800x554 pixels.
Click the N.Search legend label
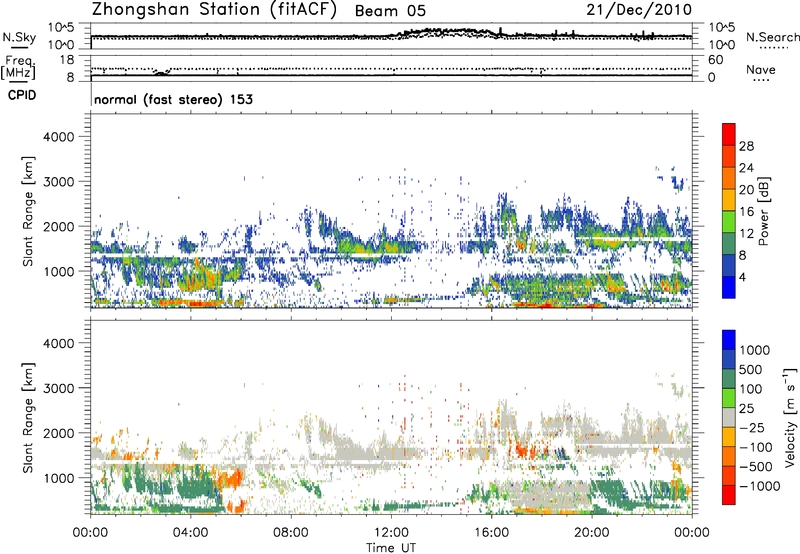(772, 37)
